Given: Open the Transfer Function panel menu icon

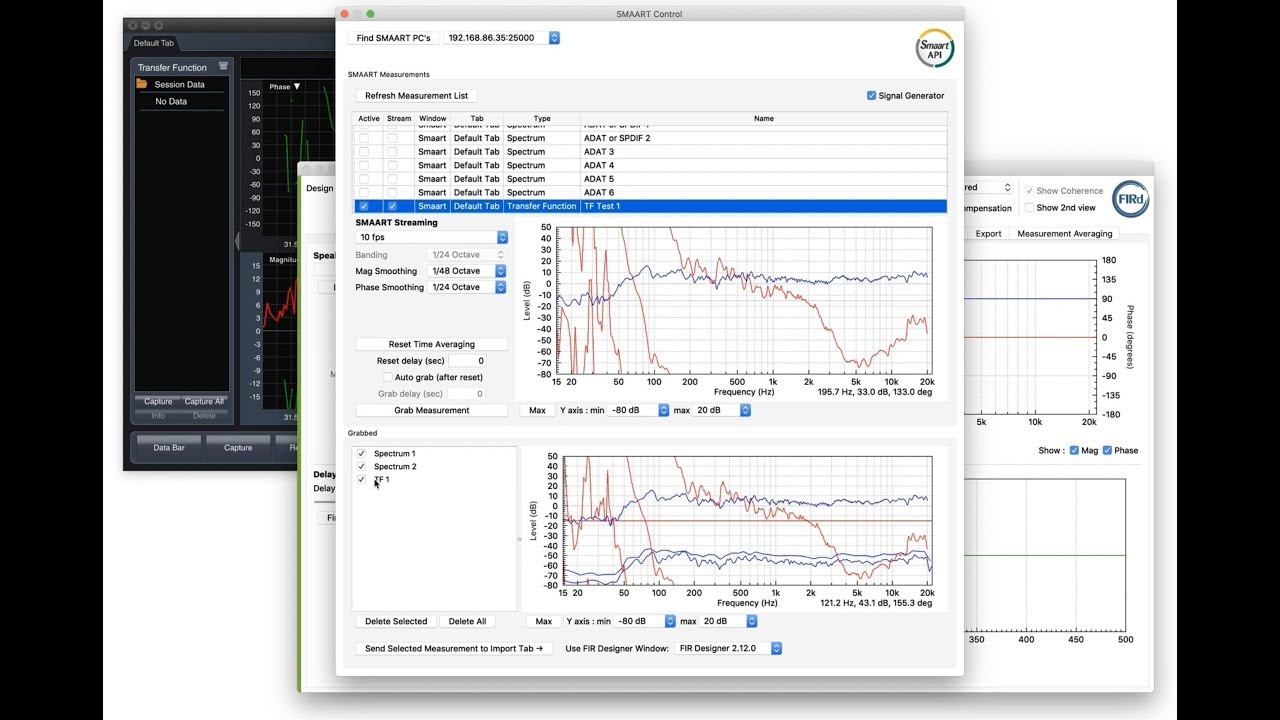Looking at the screenshot, I should 223,66.
